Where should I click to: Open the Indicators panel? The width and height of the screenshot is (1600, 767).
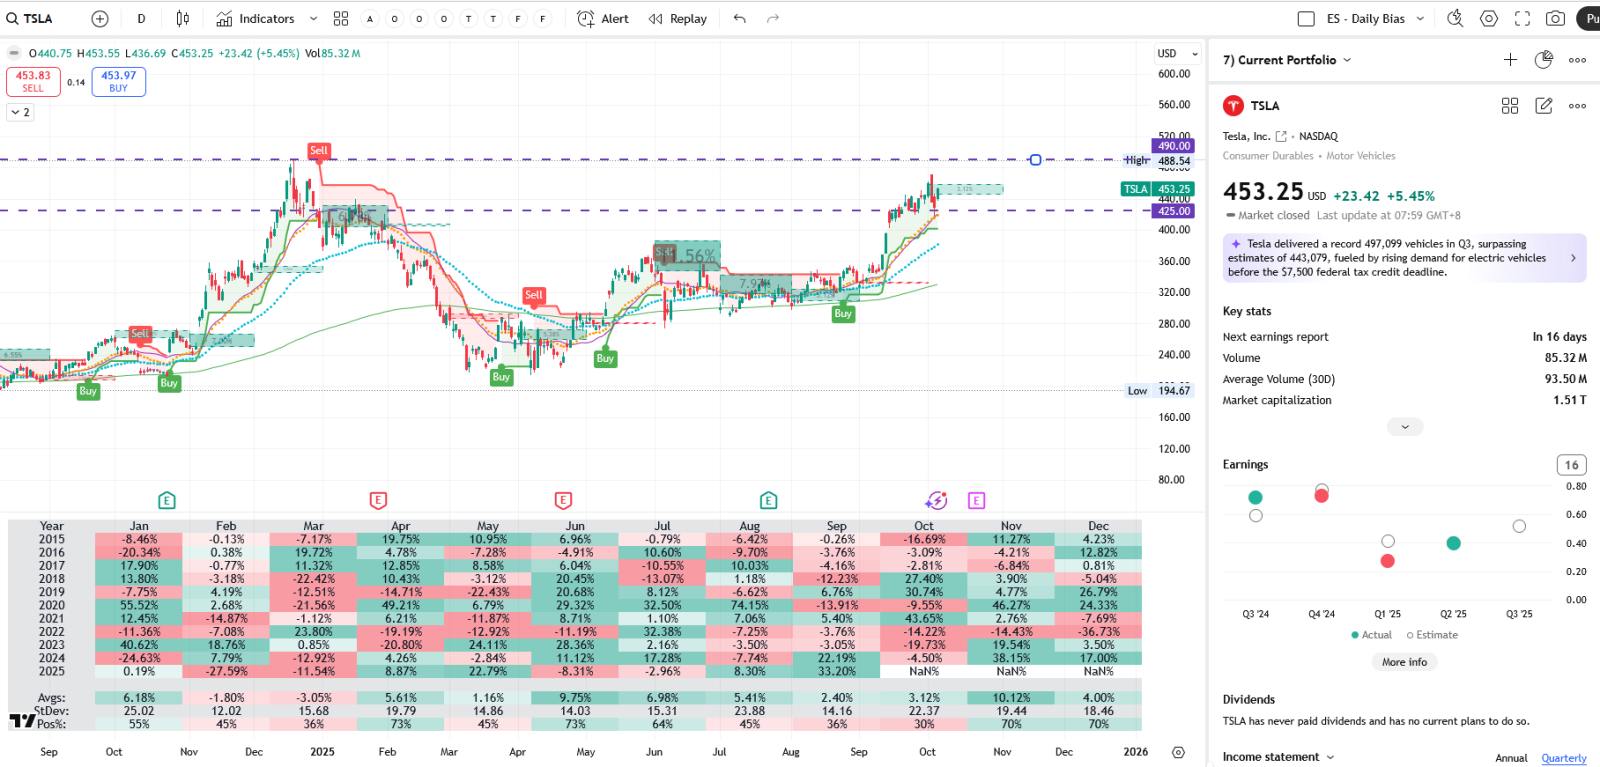pyautogui.click(x=256, y=19)
